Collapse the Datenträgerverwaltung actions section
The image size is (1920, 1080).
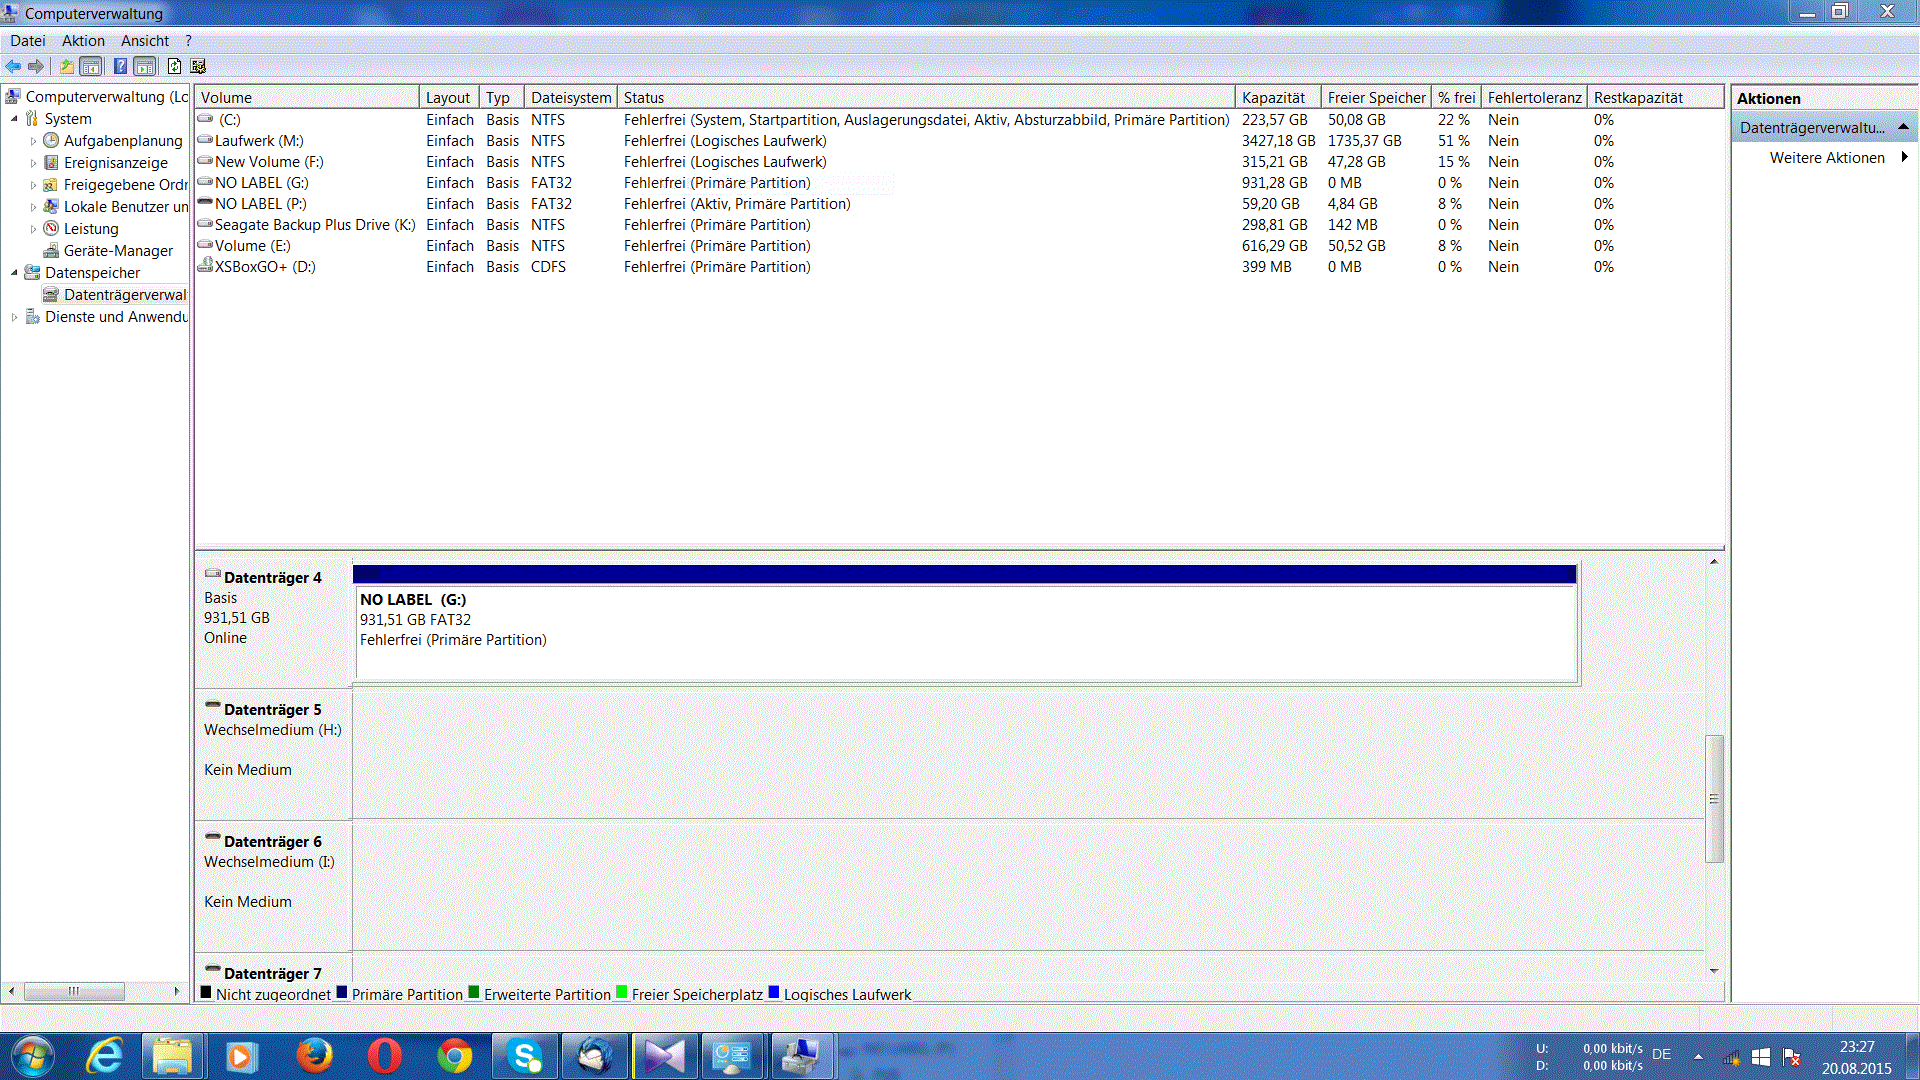[x=1903, y=127]
